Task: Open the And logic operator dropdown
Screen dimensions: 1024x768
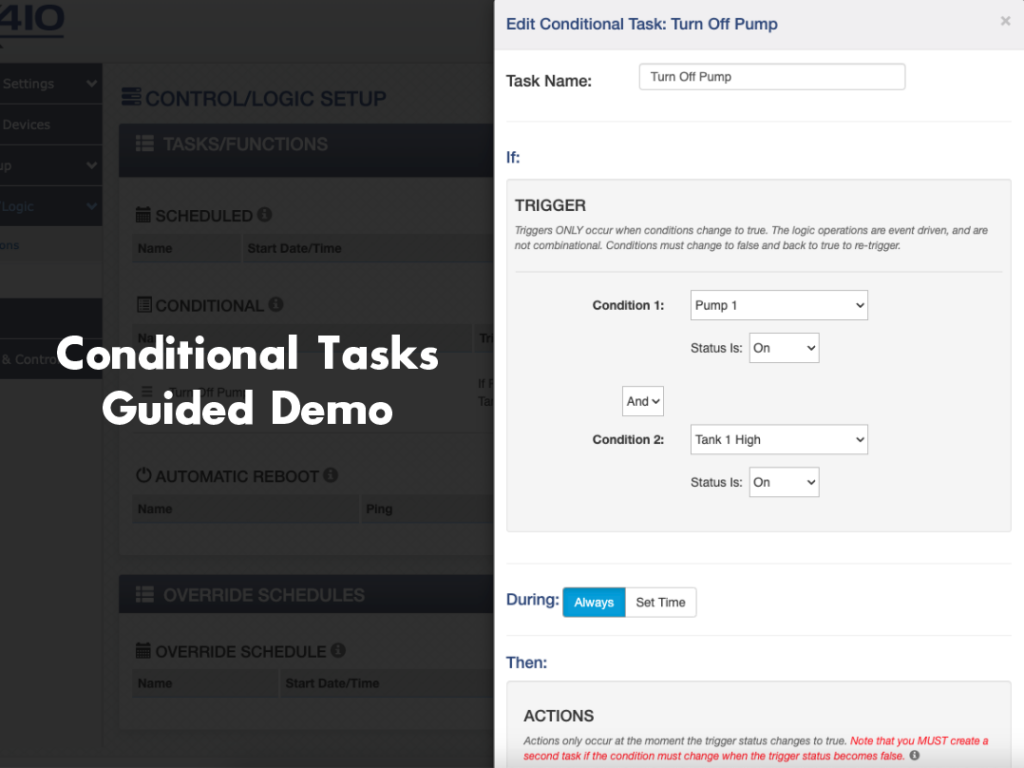Action: coord(643,401)
